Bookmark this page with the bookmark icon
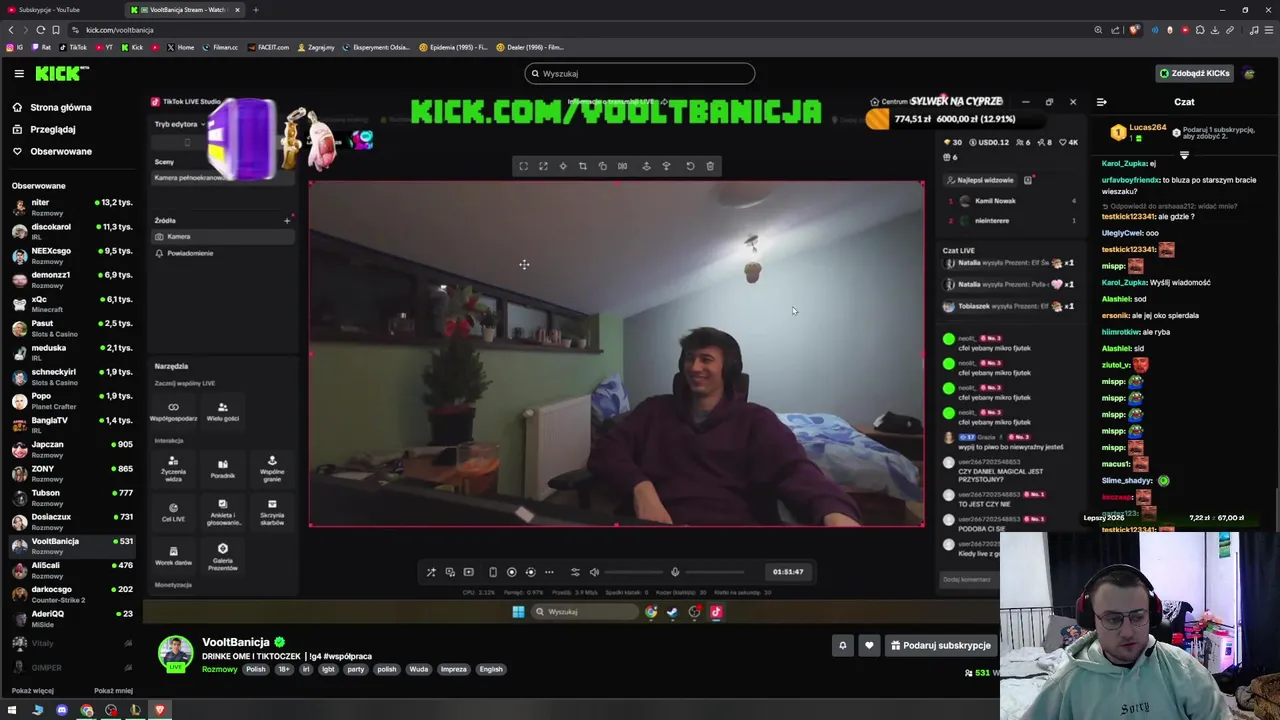 [x=56, y=30]
